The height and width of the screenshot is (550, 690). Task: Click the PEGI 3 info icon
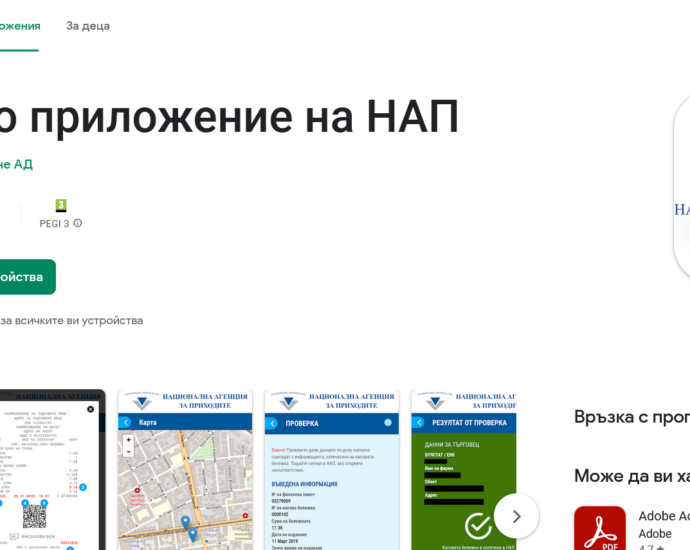[x=78, y=223]
